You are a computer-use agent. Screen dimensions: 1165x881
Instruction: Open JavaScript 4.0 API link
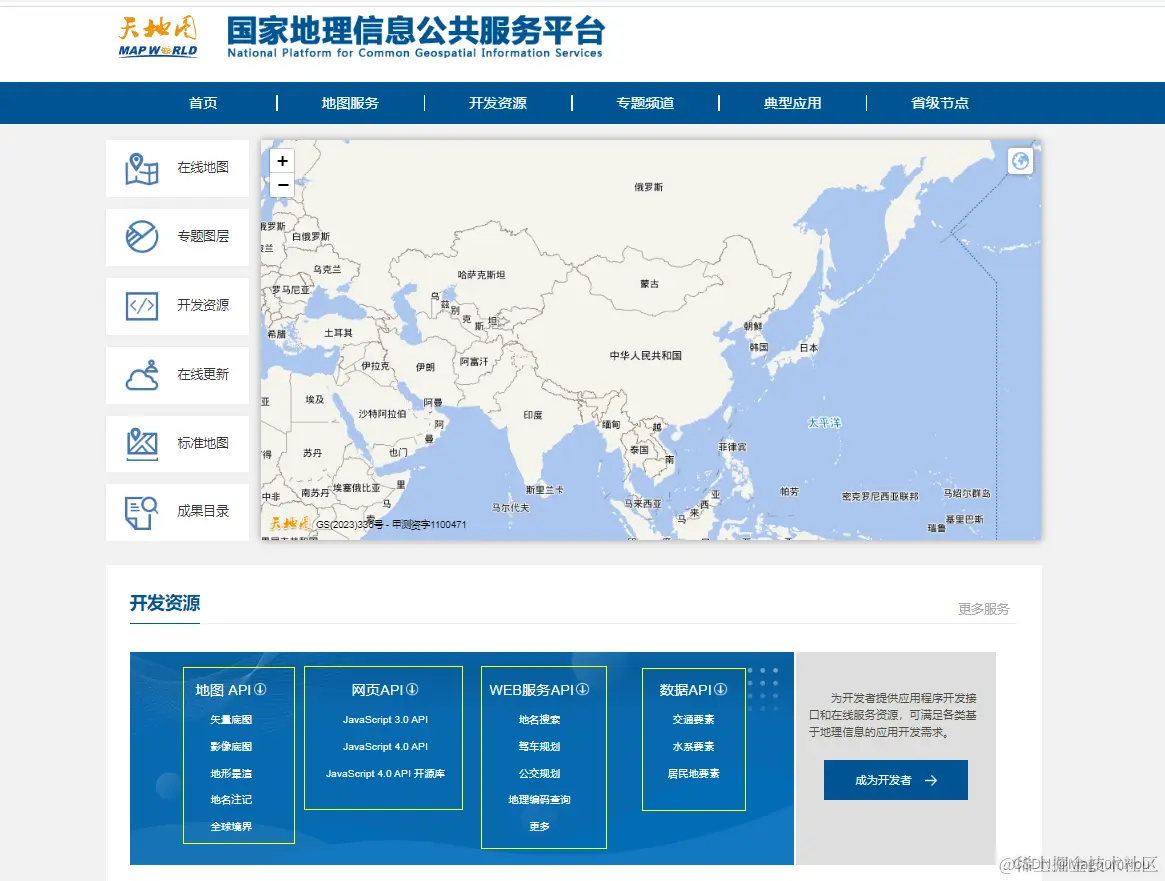click(385, 747)
